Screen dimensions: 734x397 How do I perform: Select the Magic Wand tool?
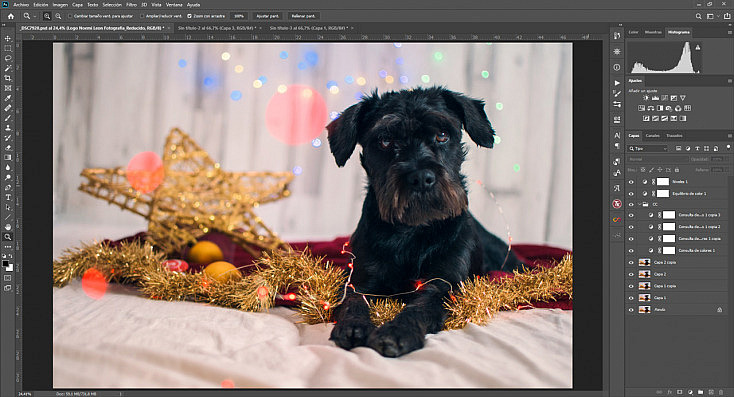pyautogui.click(x=8, y=68)
